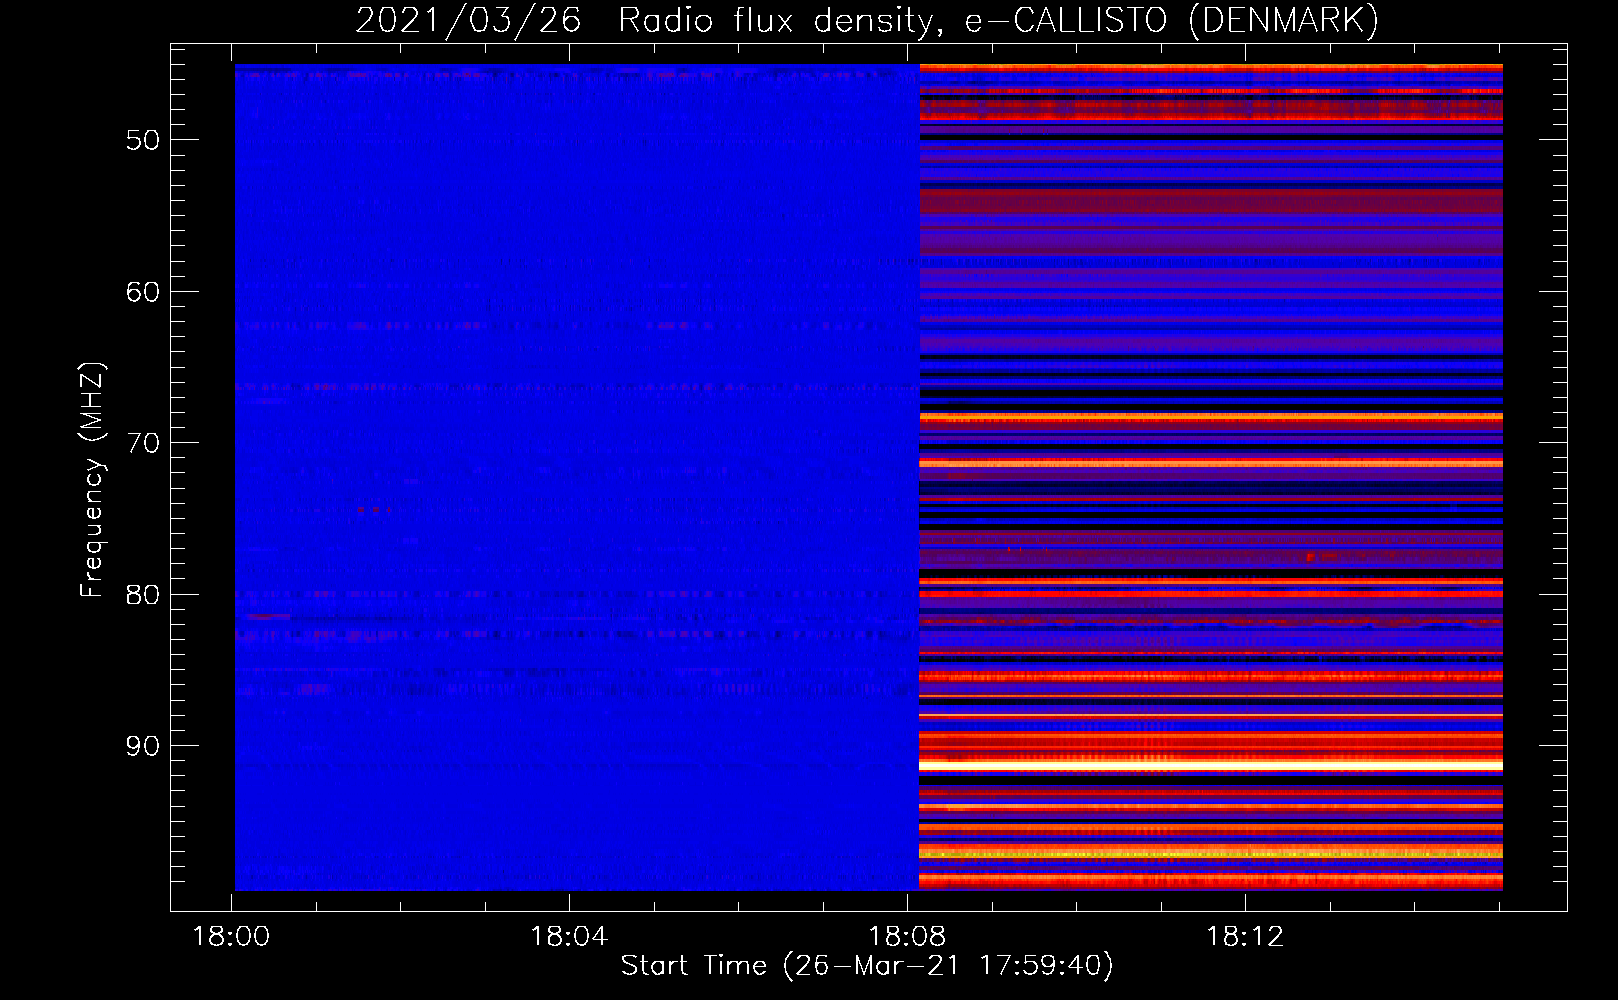1618x1000 pixels.
Task: Click the frequency tick label "50"
Action: click(143, 140)
